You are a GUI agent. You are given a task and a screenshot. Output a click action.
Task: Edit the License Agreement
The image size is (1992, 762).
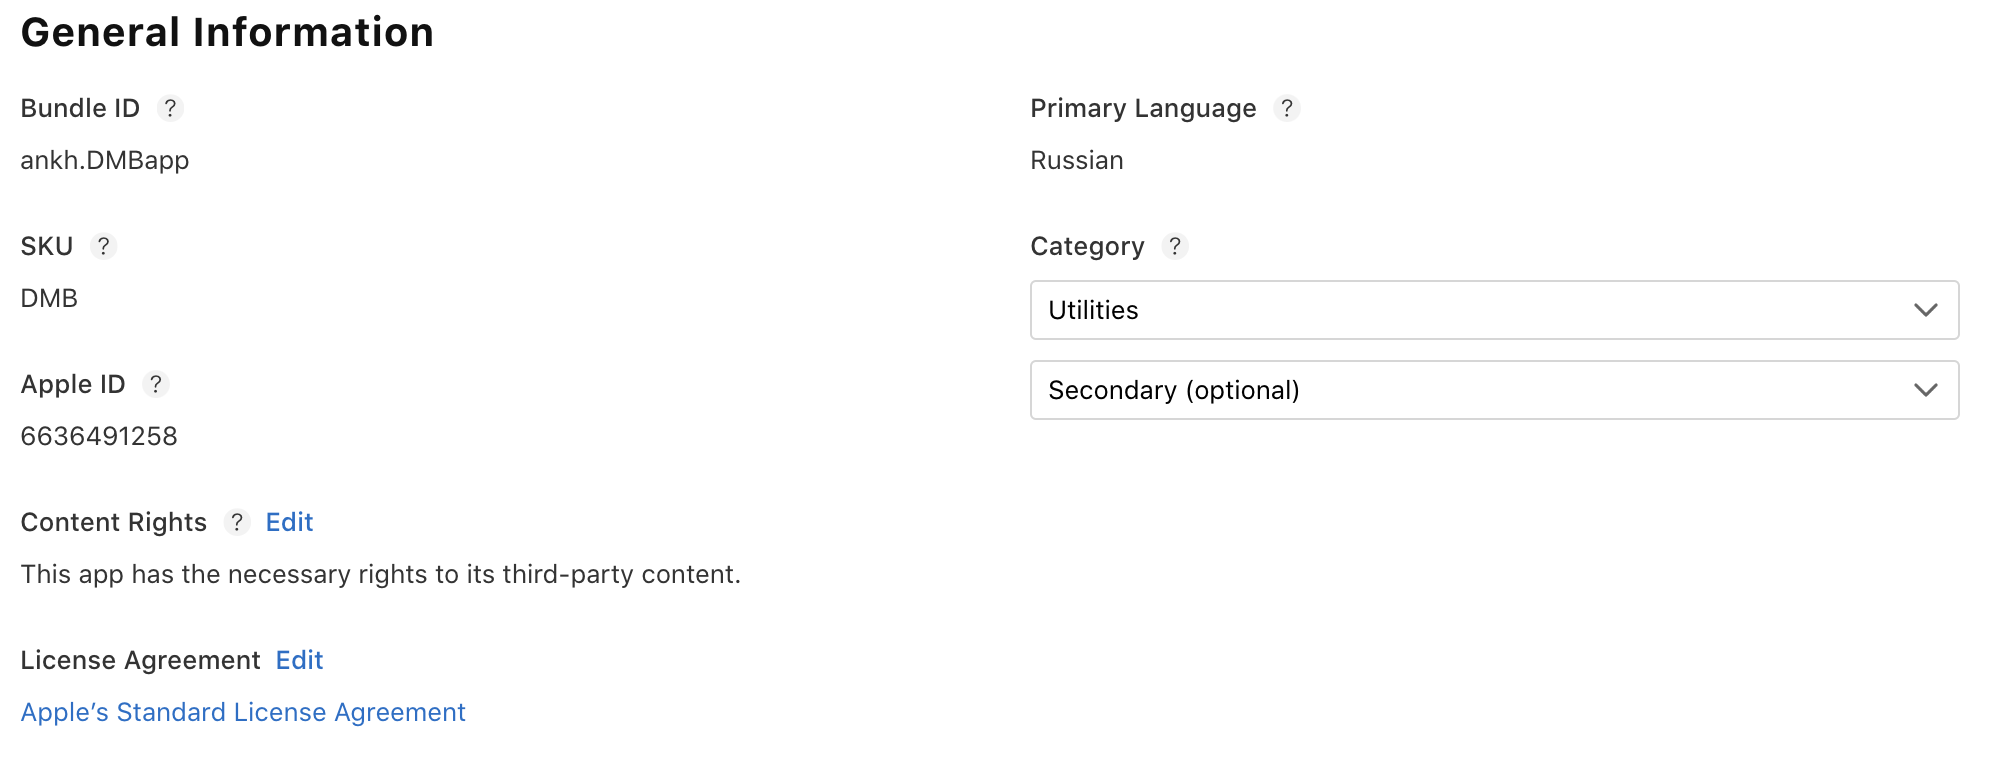299,660
